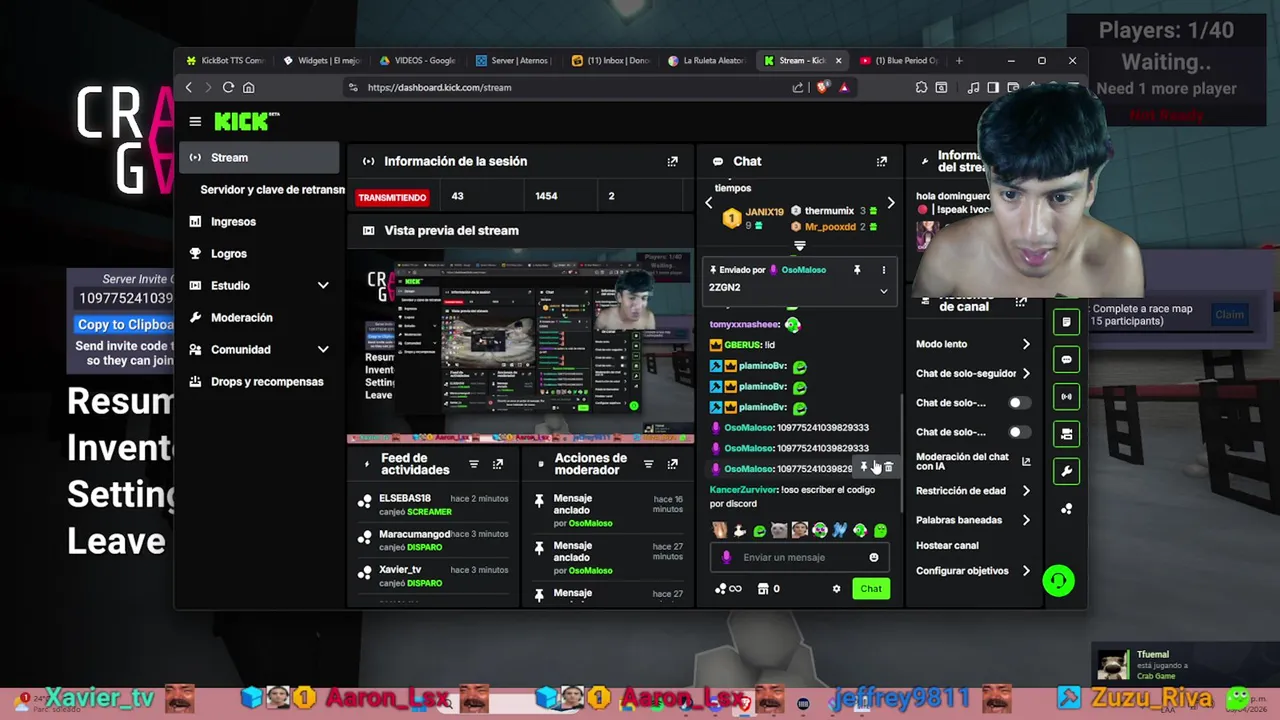Screen dimensions: 1280x720
Task: Open Chat de solo-seguidor options
Action: click(x=1026, y=373)
